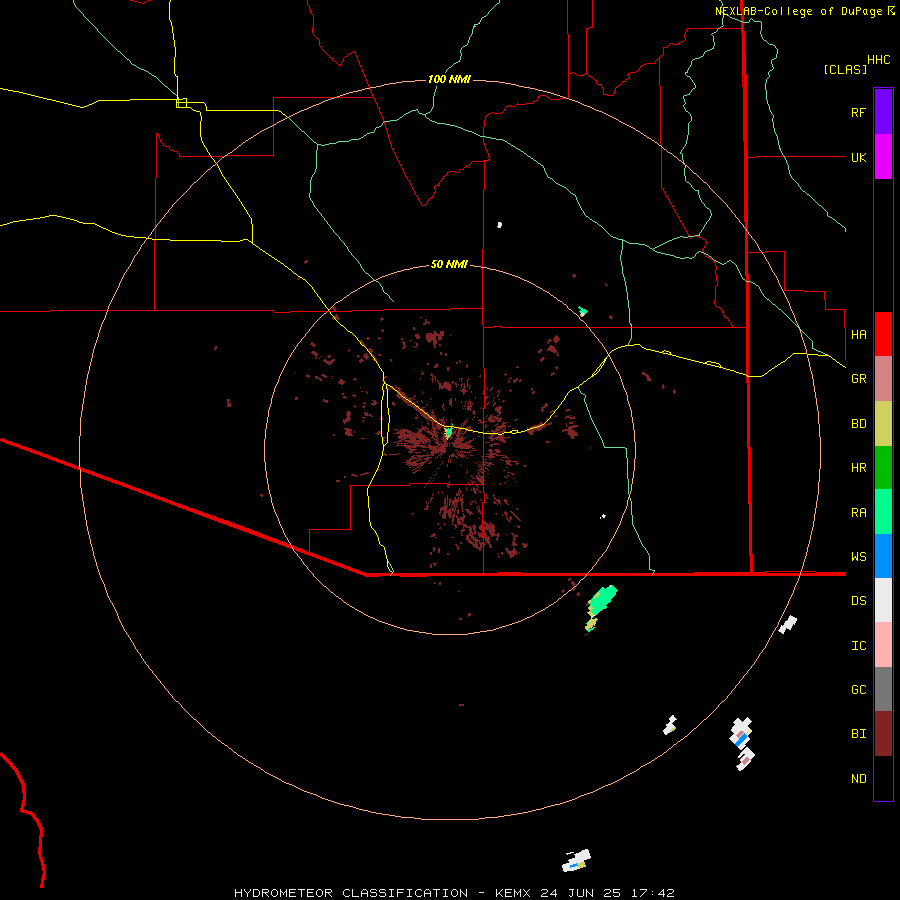
Task: Click the NEXLAB-College of DuPage credit text
Action: pyautogui.click(x=798, y=11)
